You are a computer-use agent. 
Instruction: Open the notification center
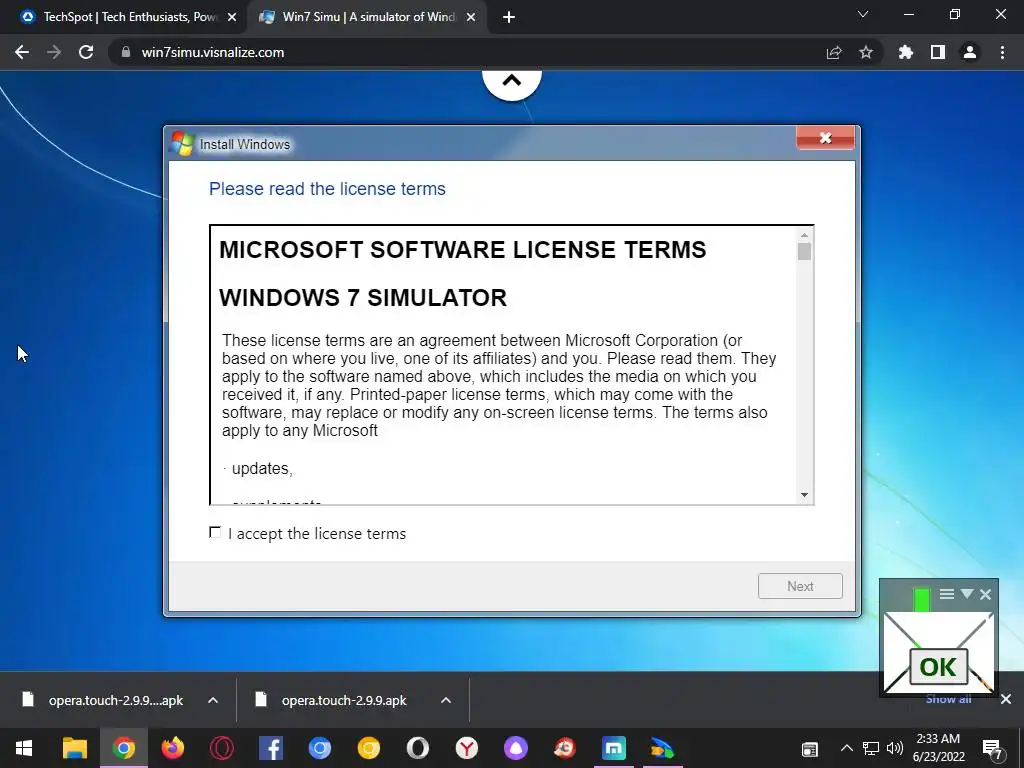tap(993, 748)
